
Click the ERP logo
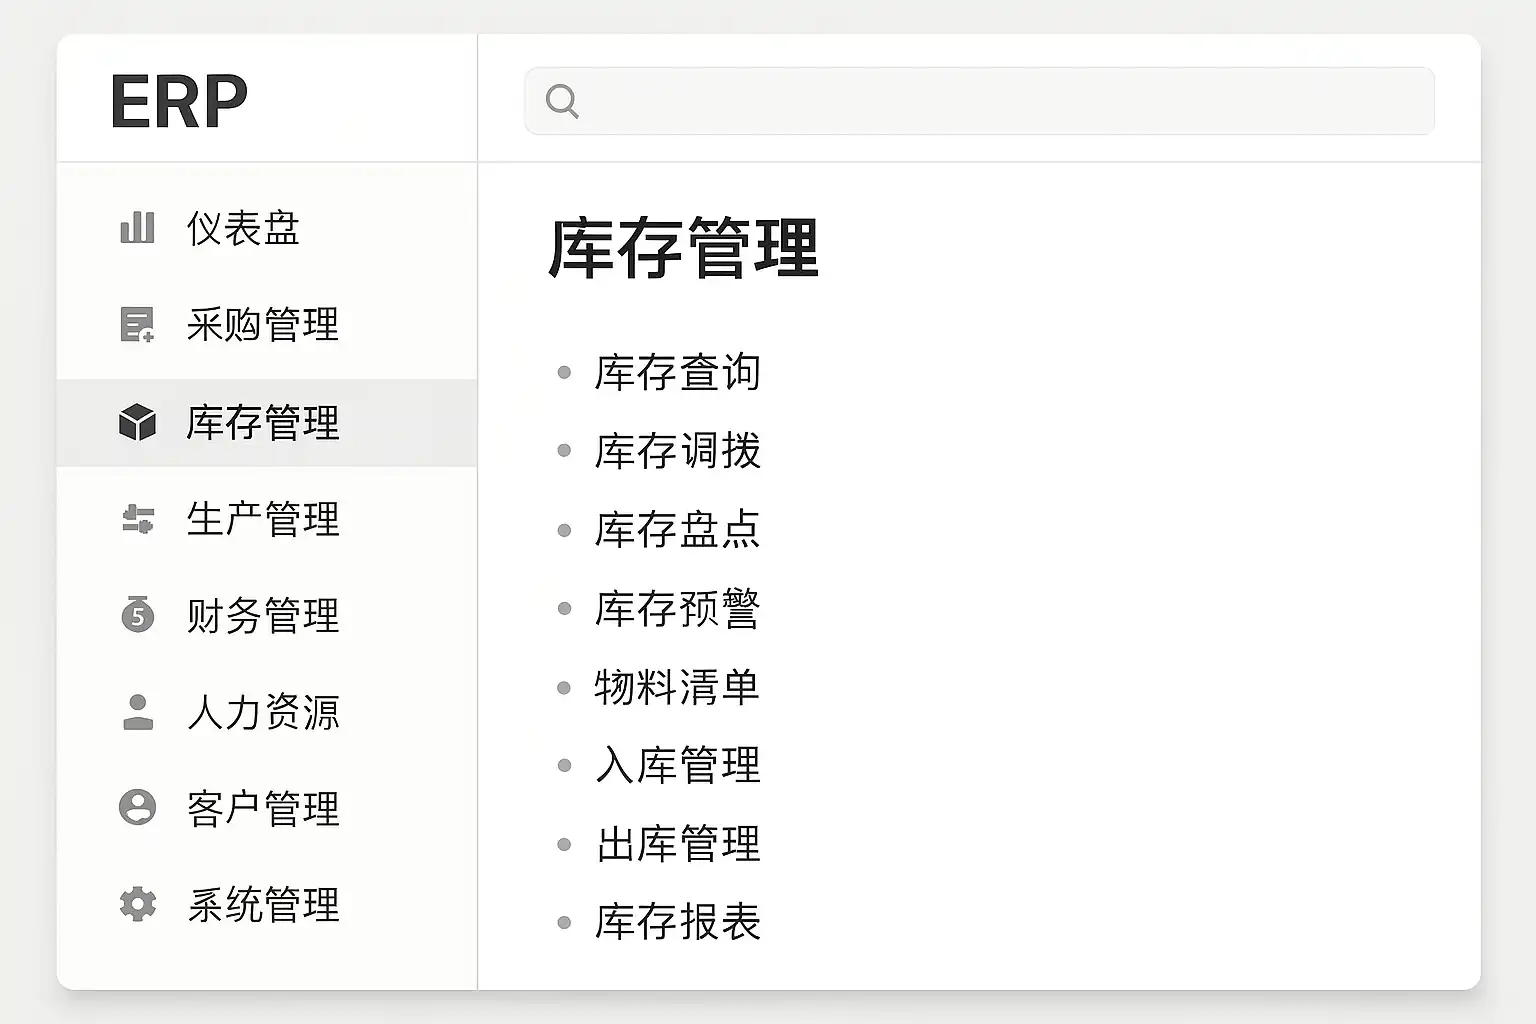click(x=179, y=102)
